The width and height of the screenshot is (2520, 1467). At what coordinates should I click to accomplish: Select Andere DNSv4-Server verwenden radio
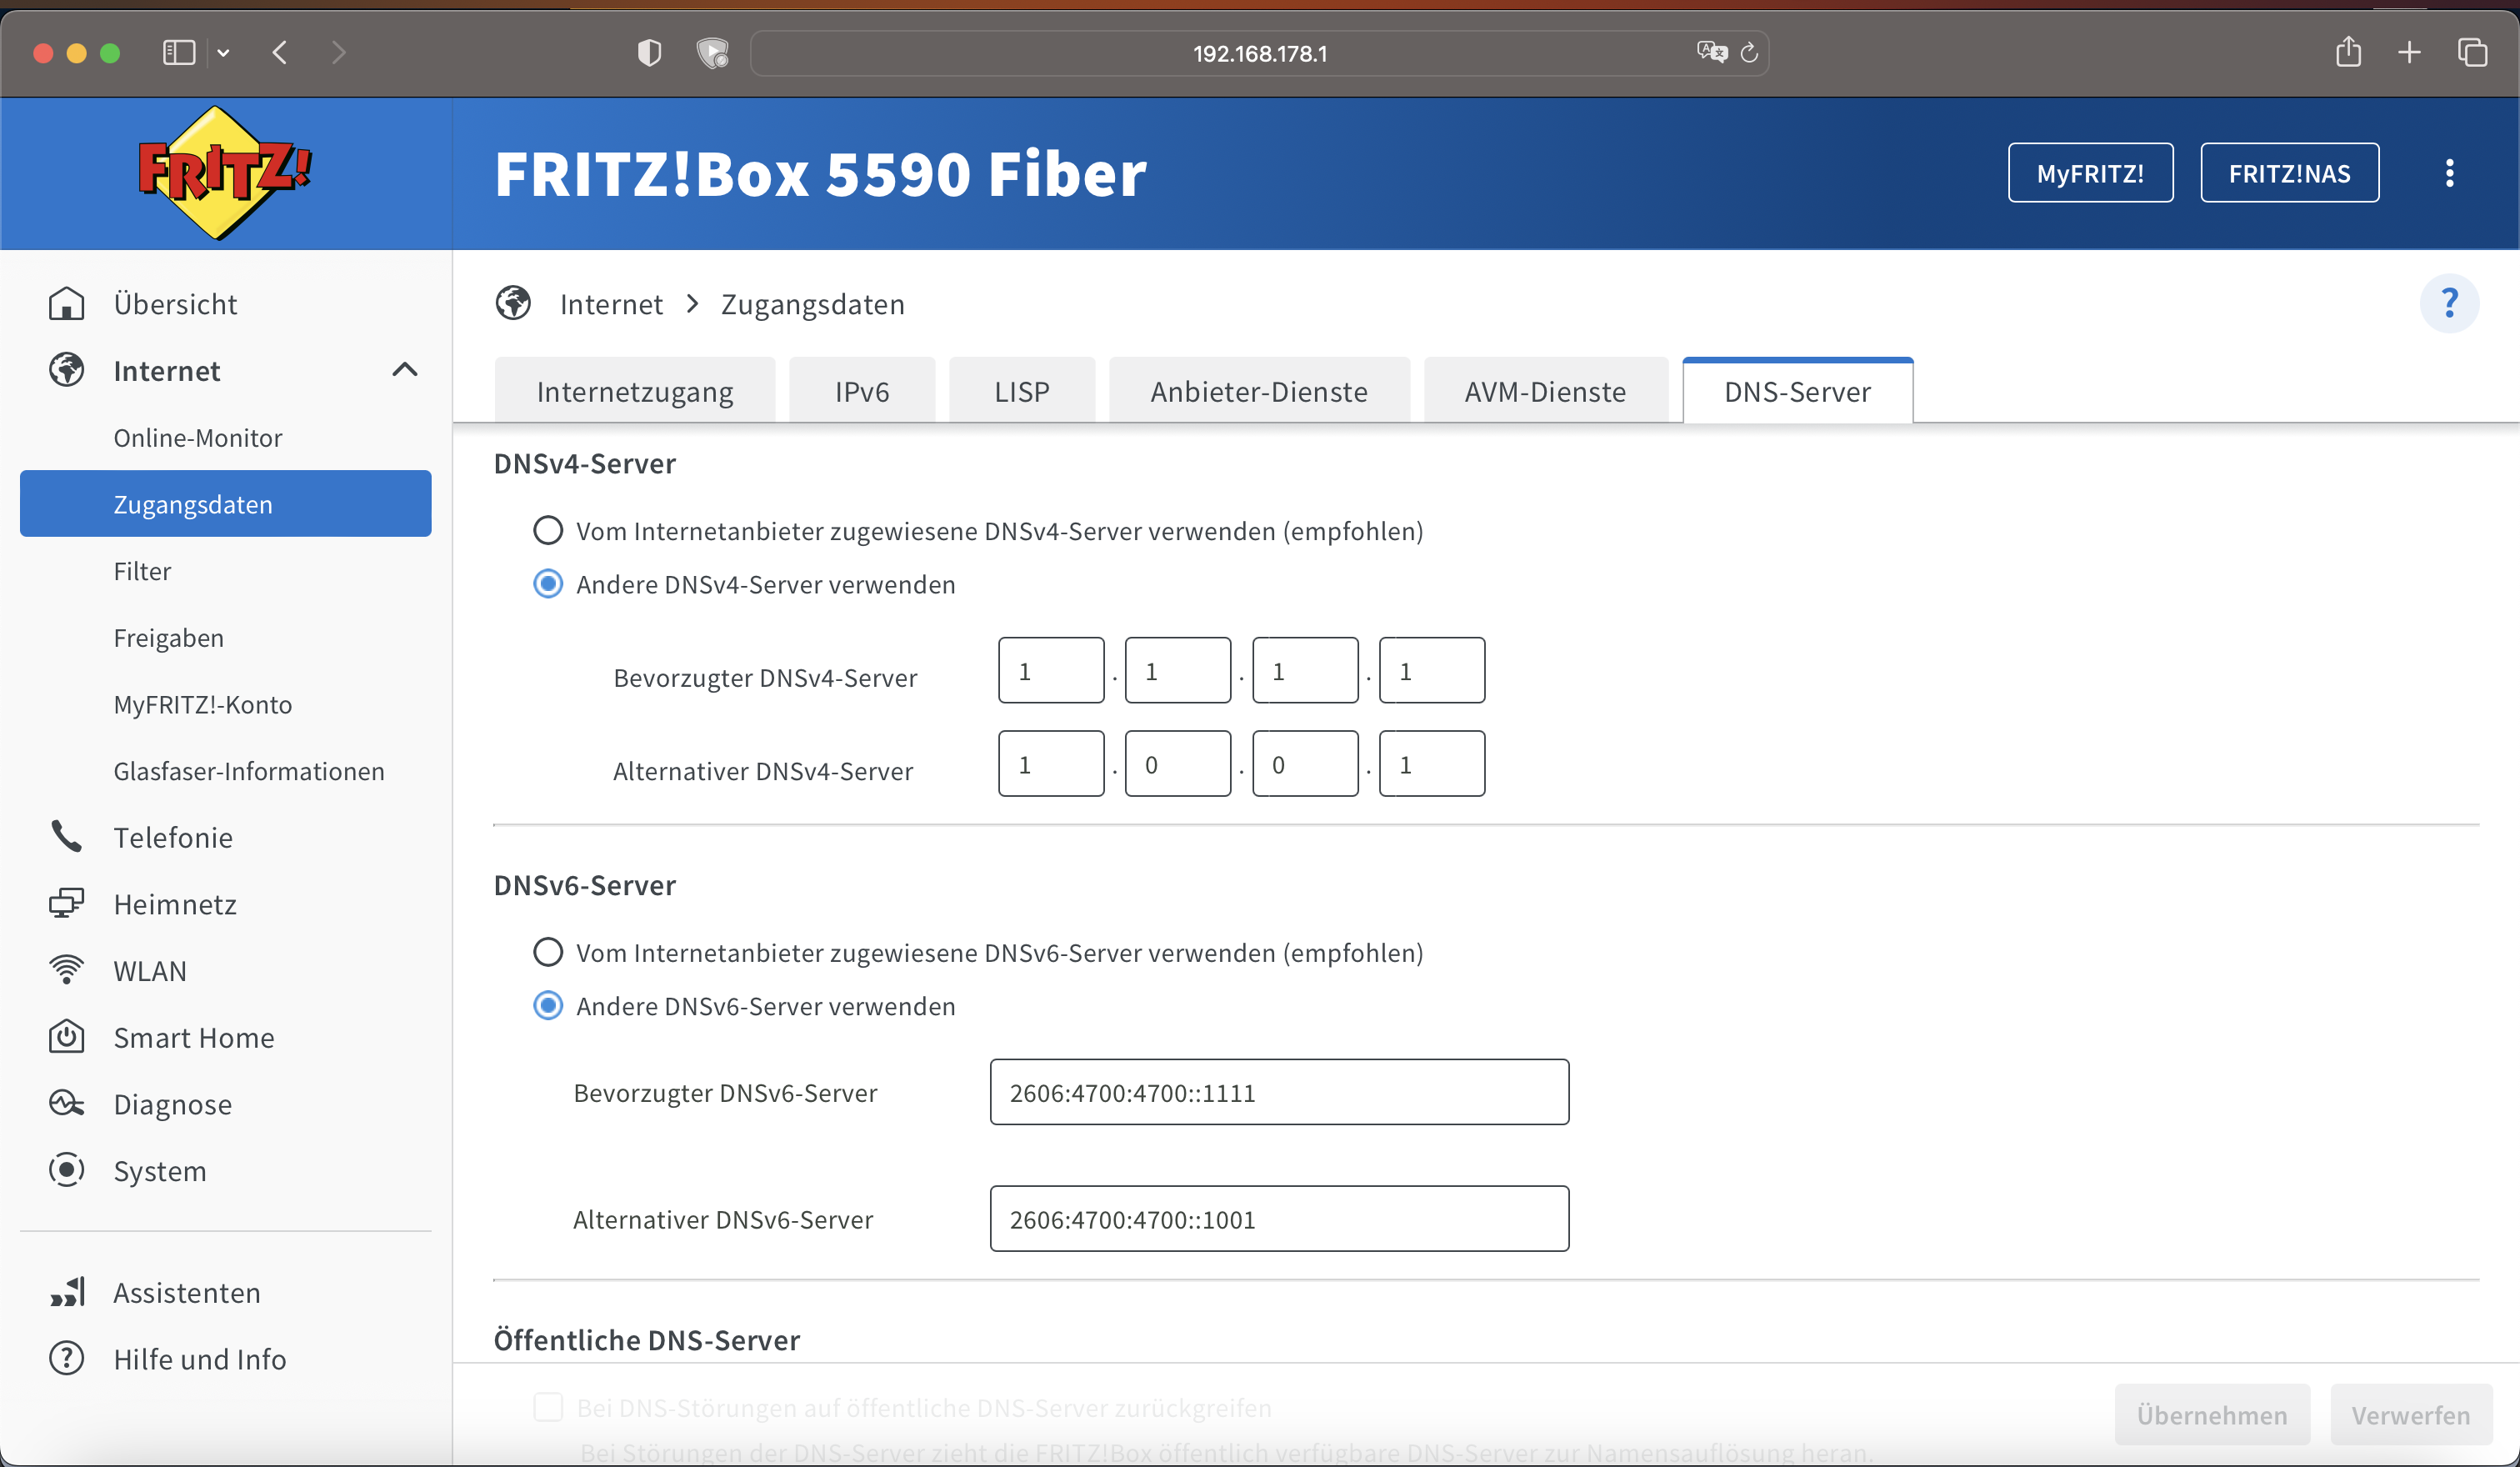coord(548,584)
